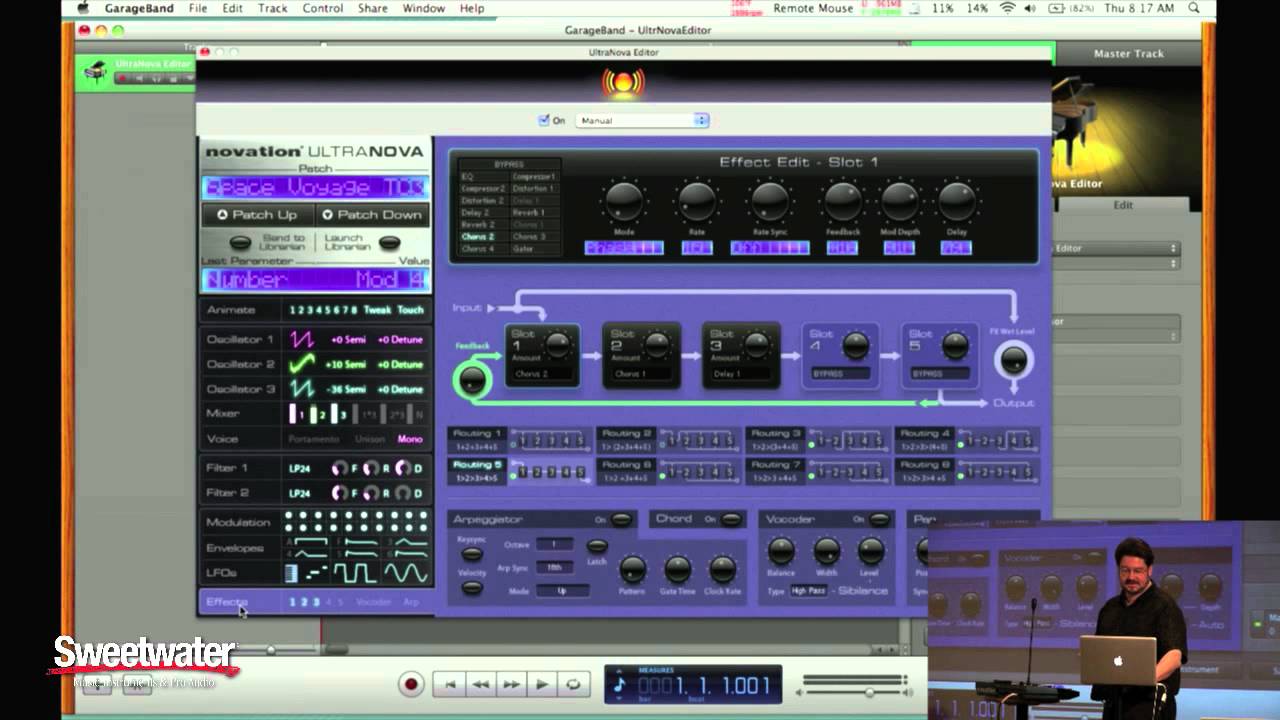Click the Patch Down button
Image resolution: width=1280 pixels, height=720 pixels.
click(x=372, y=215)
